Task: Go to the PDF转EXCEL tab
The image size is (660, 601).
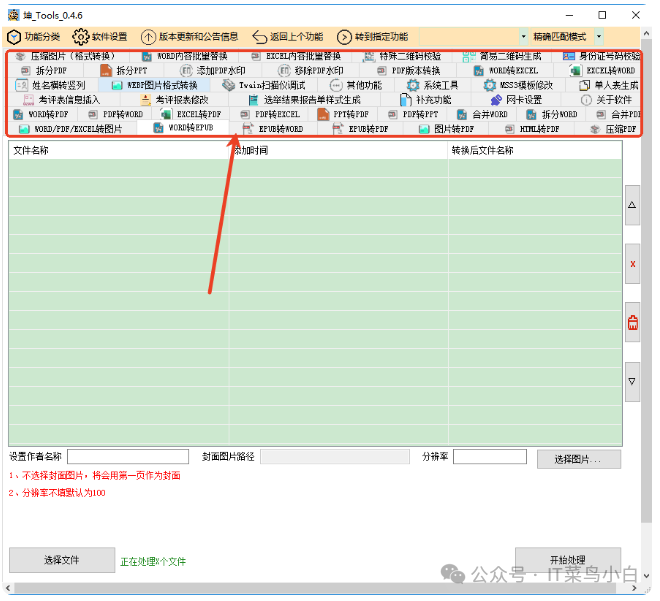Action: [270, 115]
